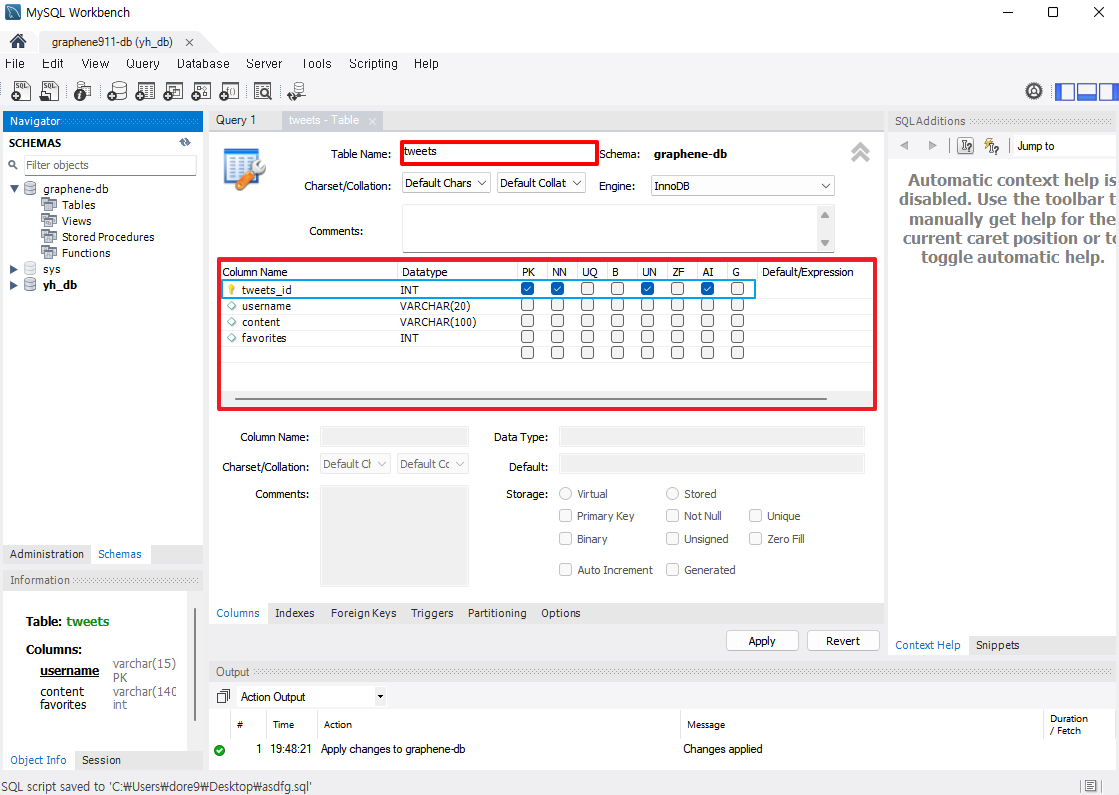Viewport: 1119px width, 795px height.
Task: Go forward in SQL Additions help
Action: 932,146
